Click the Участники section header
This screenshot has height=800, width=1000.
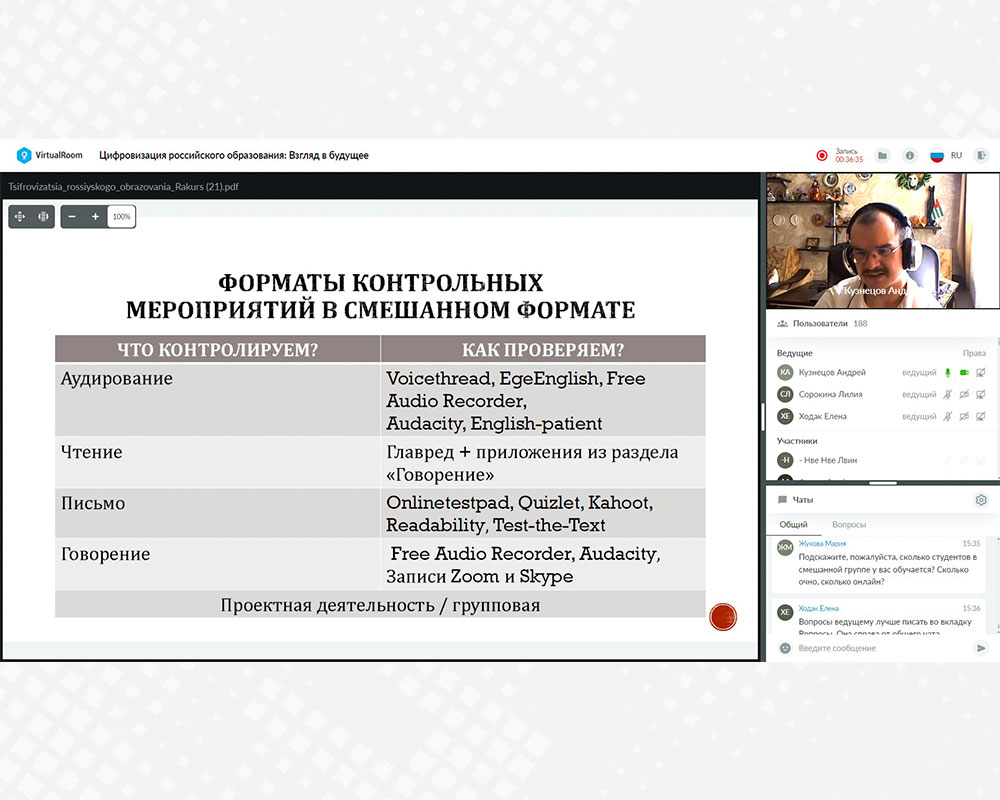797,441
